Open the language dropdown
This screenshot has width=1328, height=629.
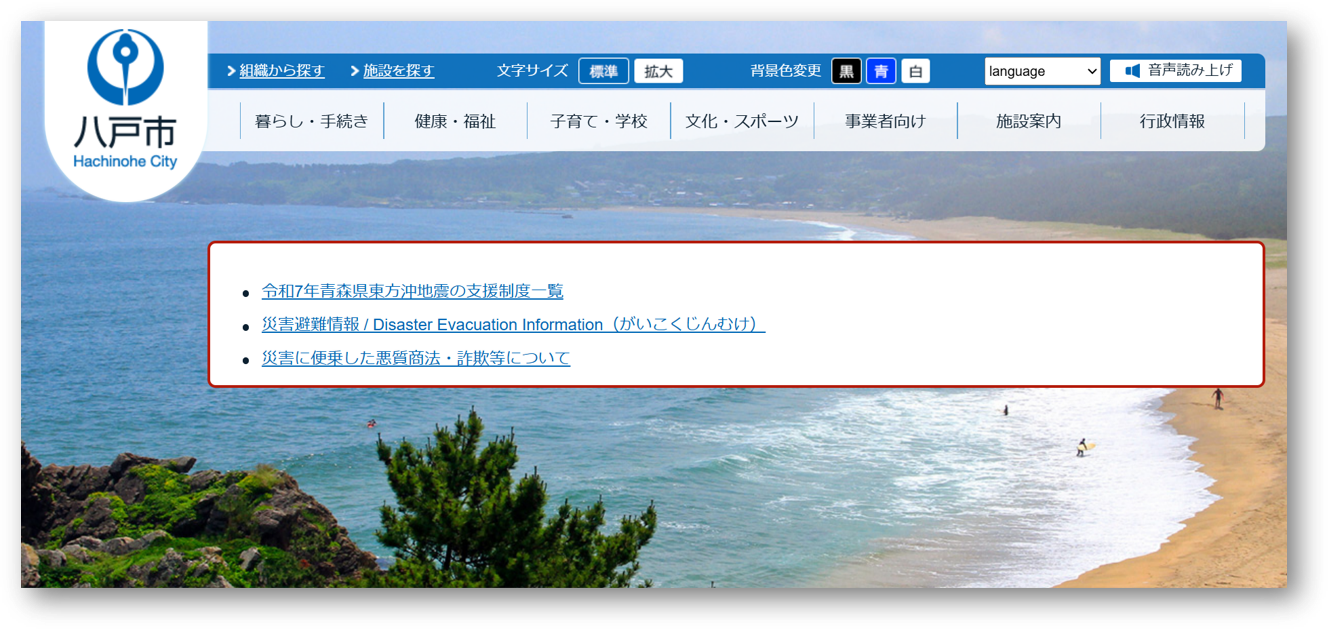[1042, 71]
